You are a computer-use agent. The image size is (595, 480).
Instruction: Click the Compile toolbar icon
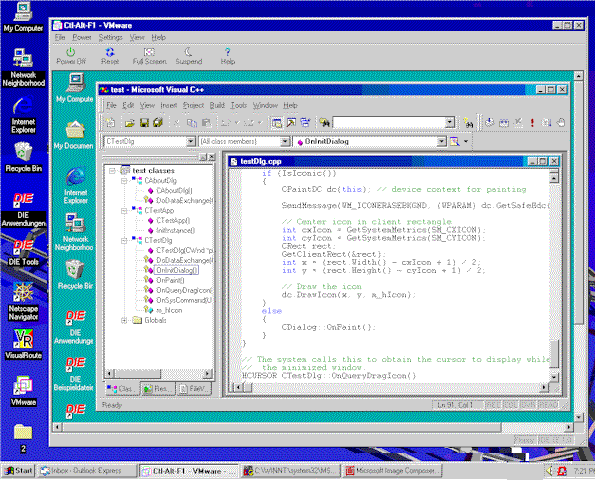490,123
